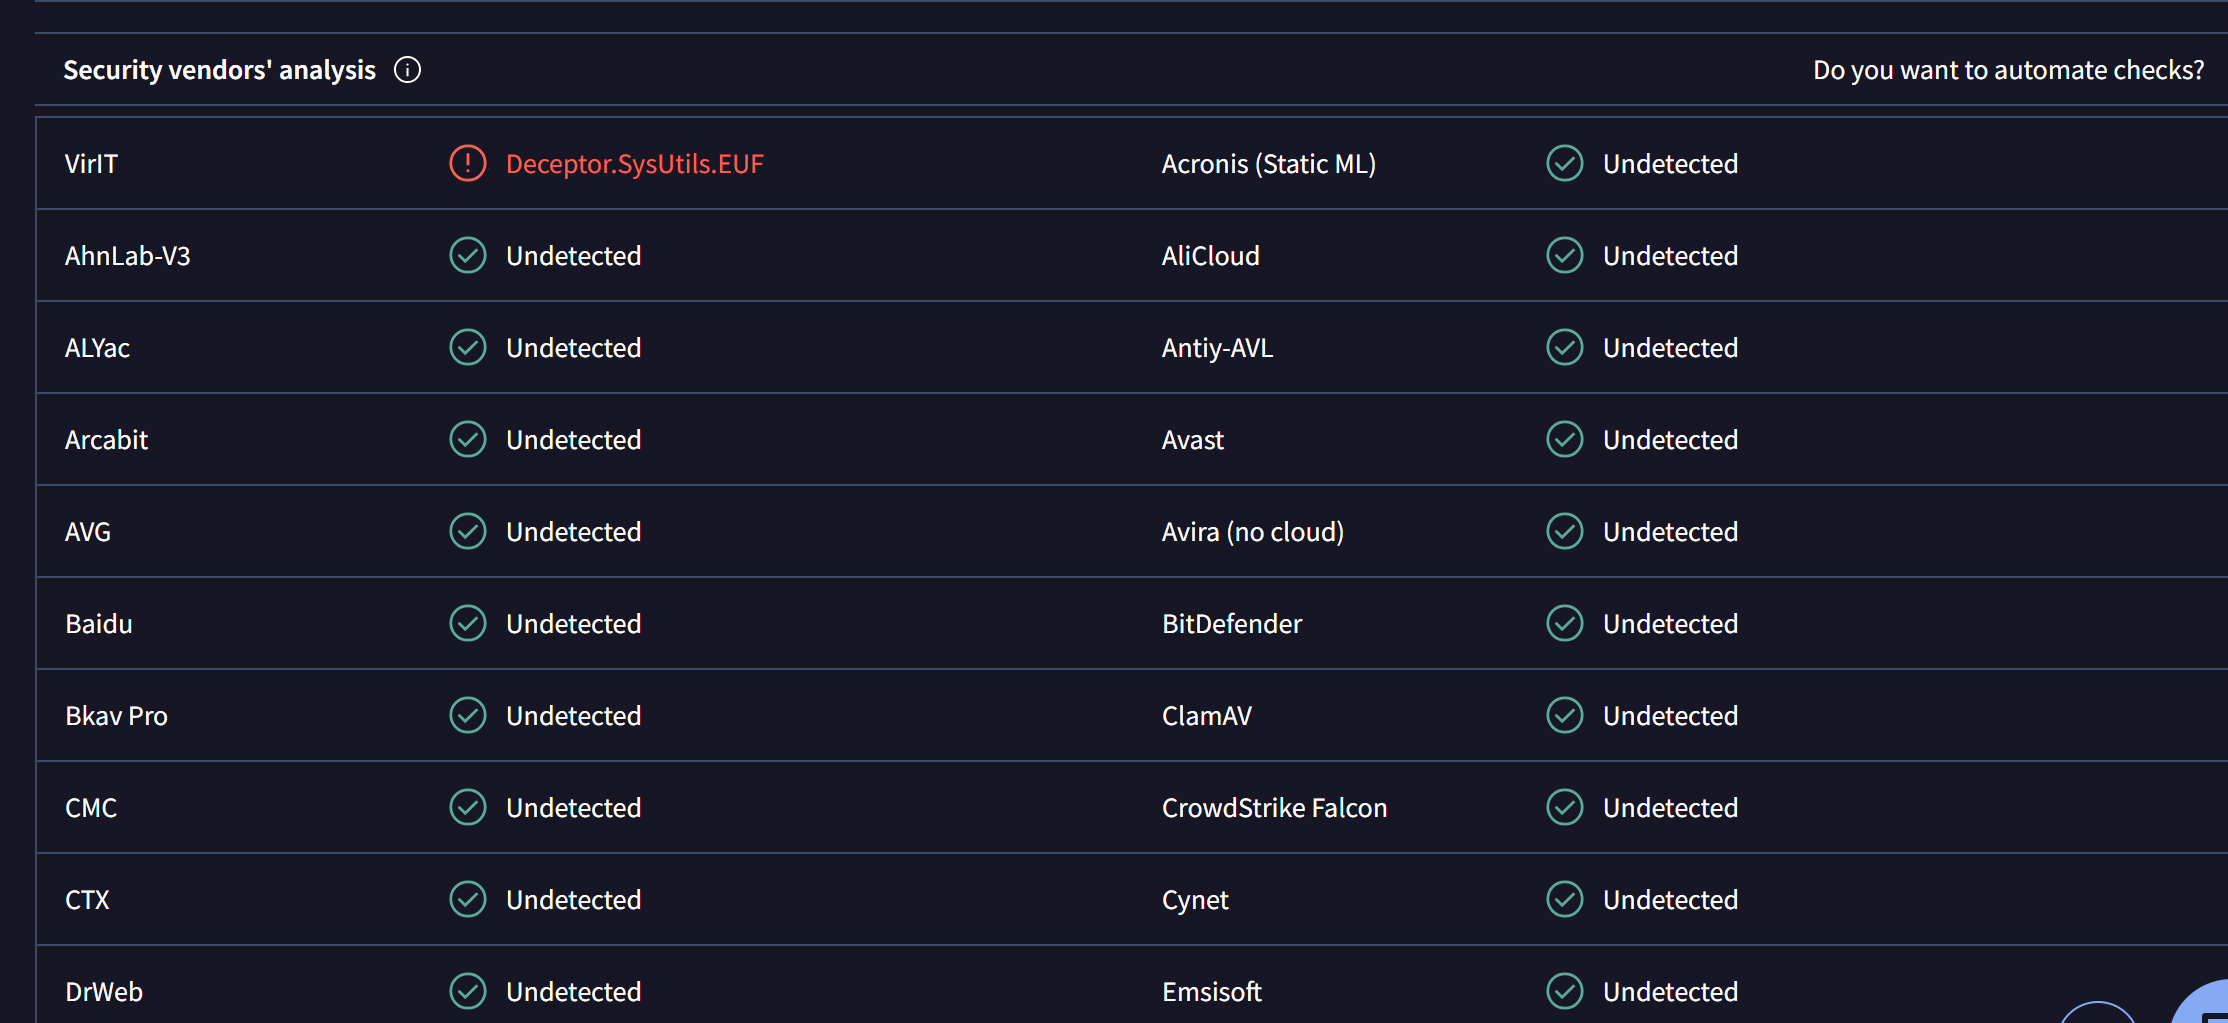Click the info icon beside Security vendors' analysis

coord(407,70)
